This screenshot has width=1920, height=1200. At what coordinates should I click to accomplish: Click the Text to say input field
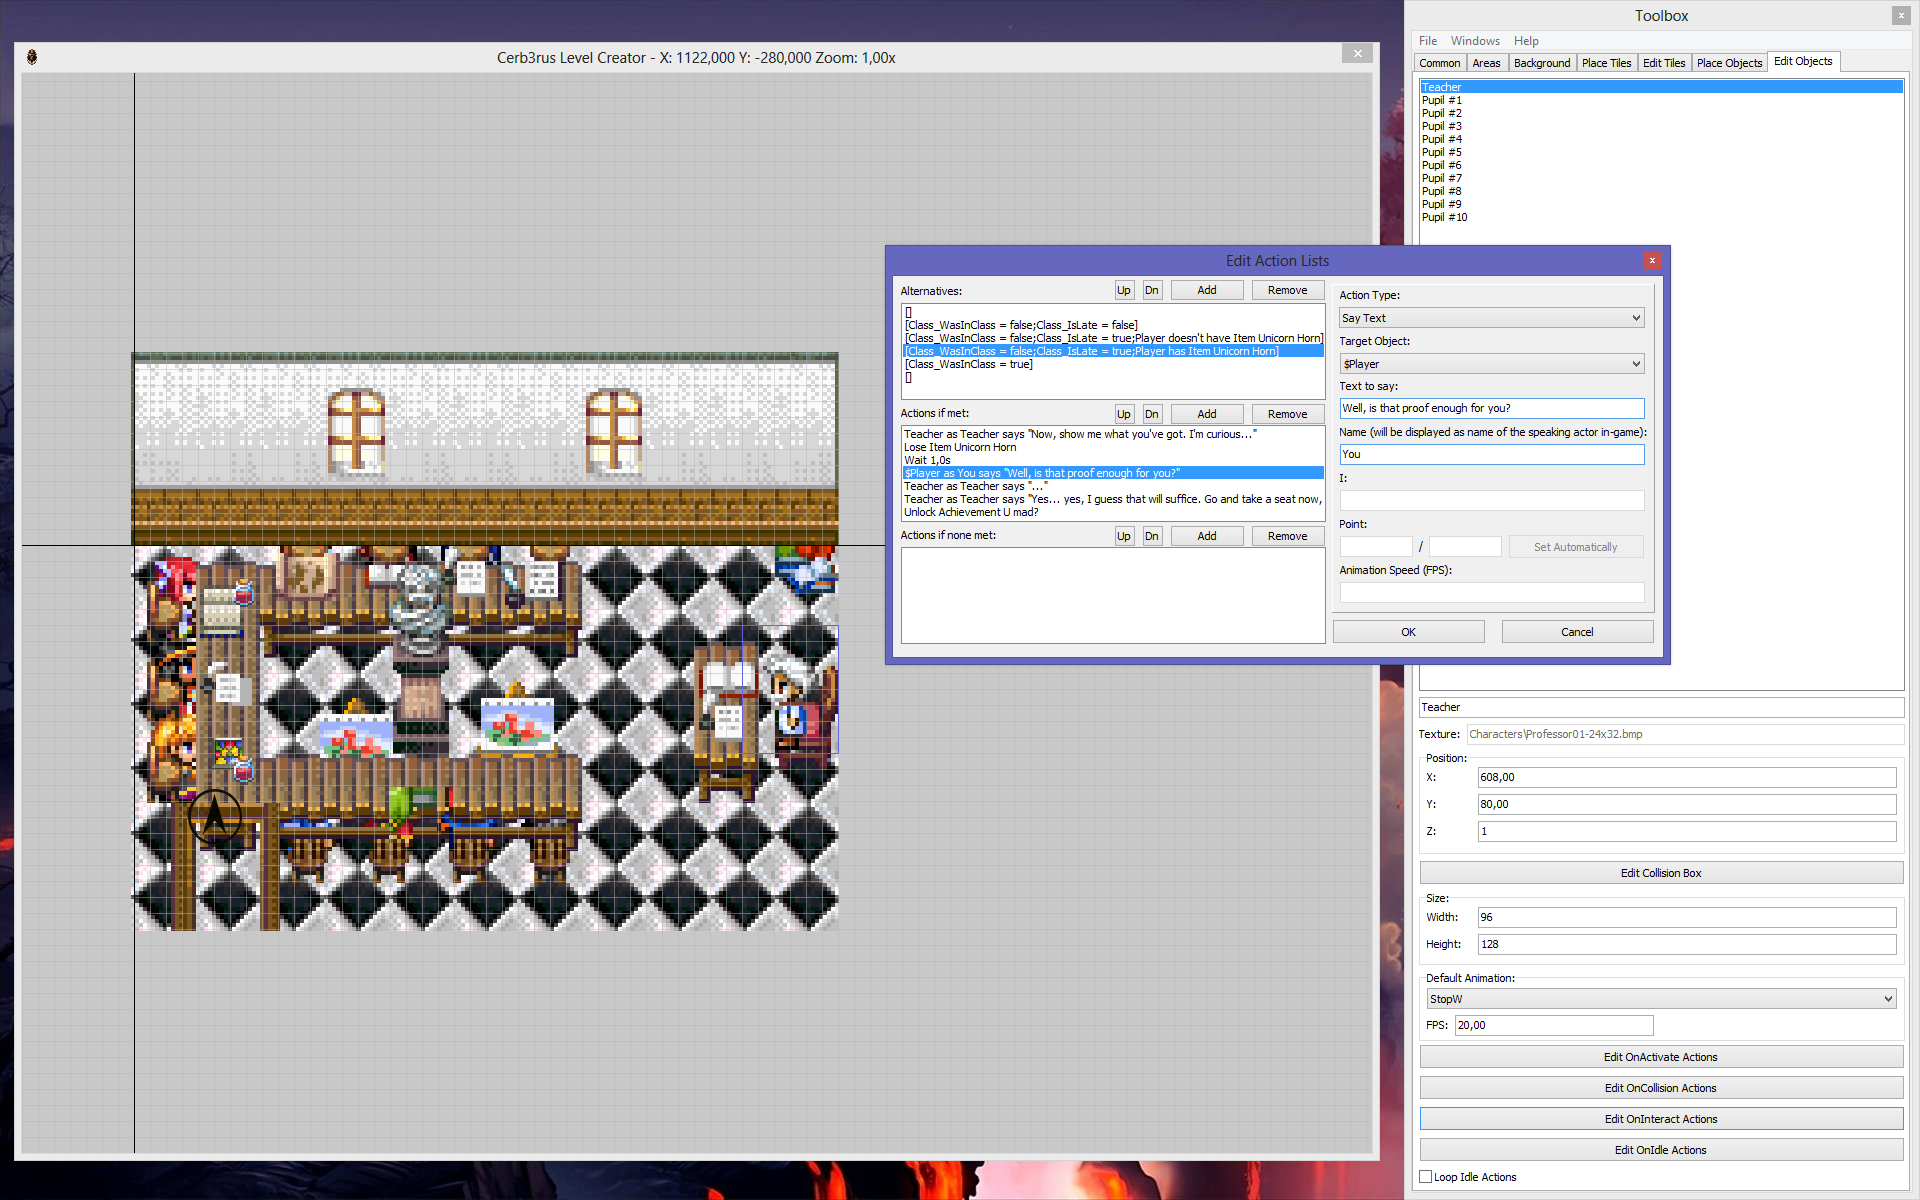pos(1491,408)
